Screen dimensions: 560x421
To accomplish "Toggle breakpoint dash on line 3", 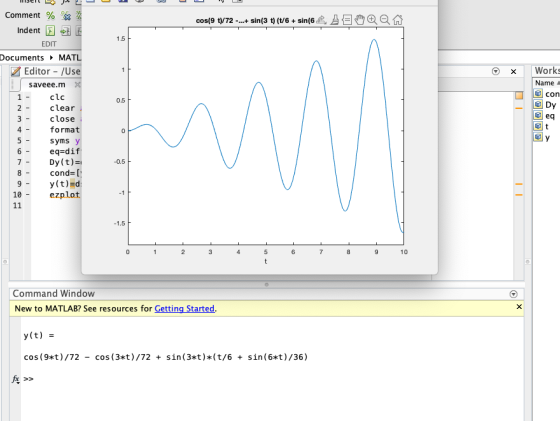I will point(28,119).
